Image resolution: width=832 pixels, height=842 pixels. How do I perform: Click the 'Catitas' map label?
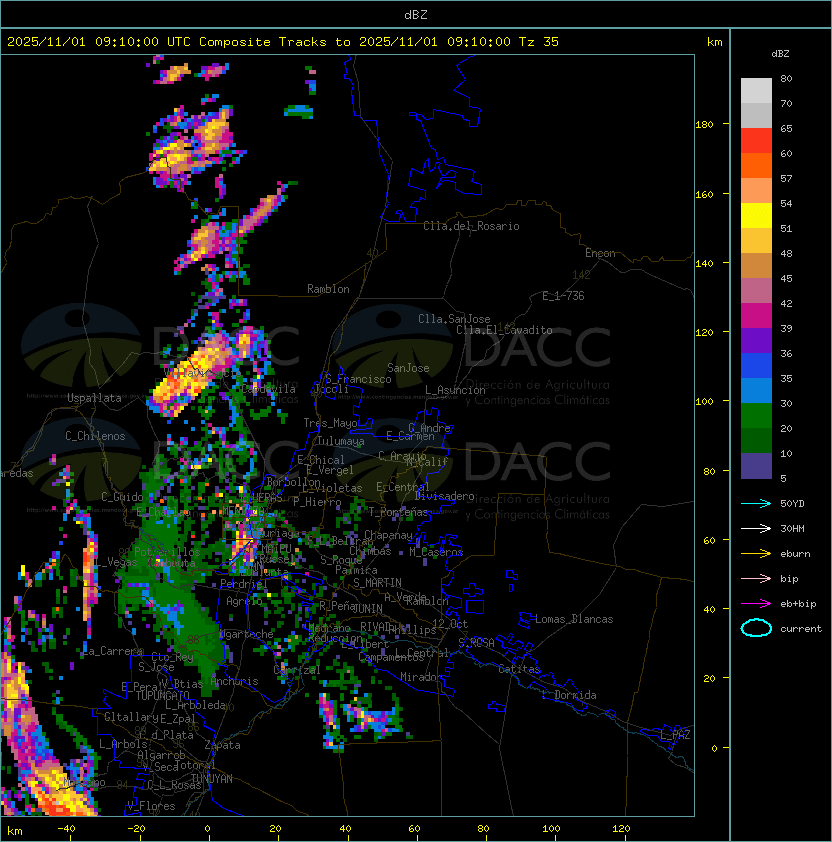click(x=519, y=669)
